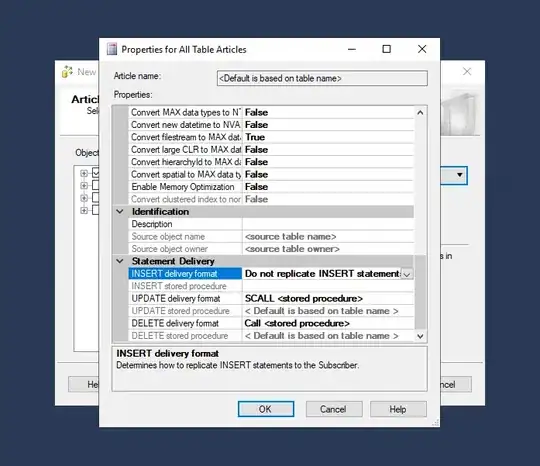
Task: Toggle the checked first checkbox in wizard tree
Action: (95, 173)
